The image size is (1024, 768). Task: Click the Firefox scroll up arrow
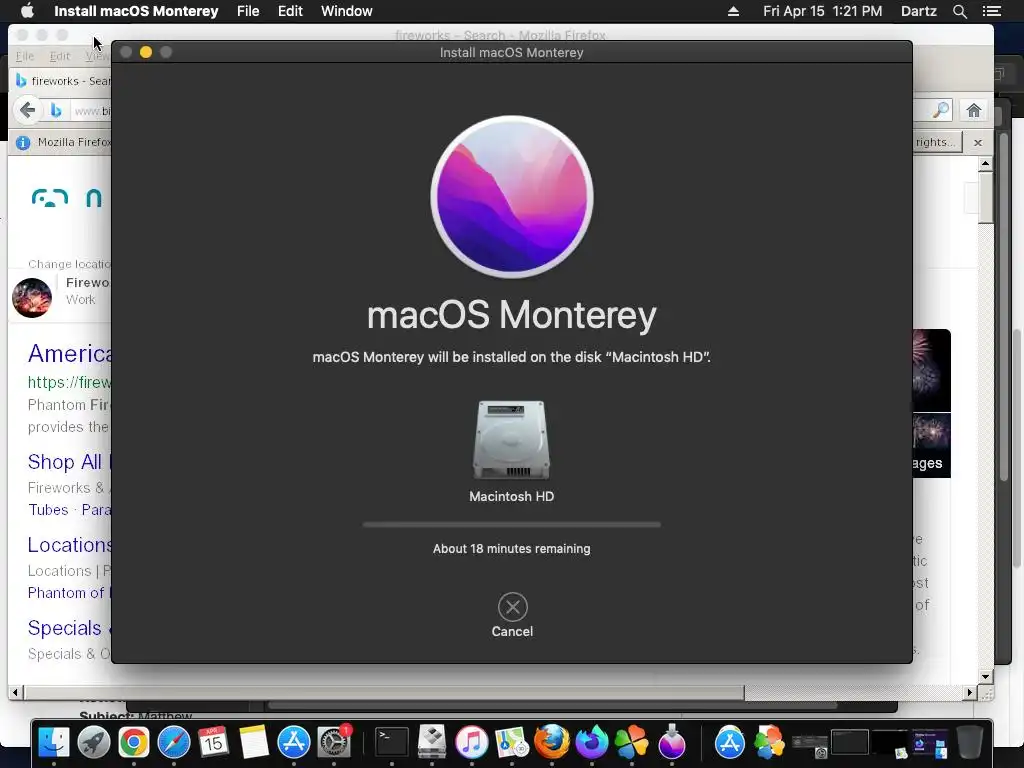(x=985, y=163)
